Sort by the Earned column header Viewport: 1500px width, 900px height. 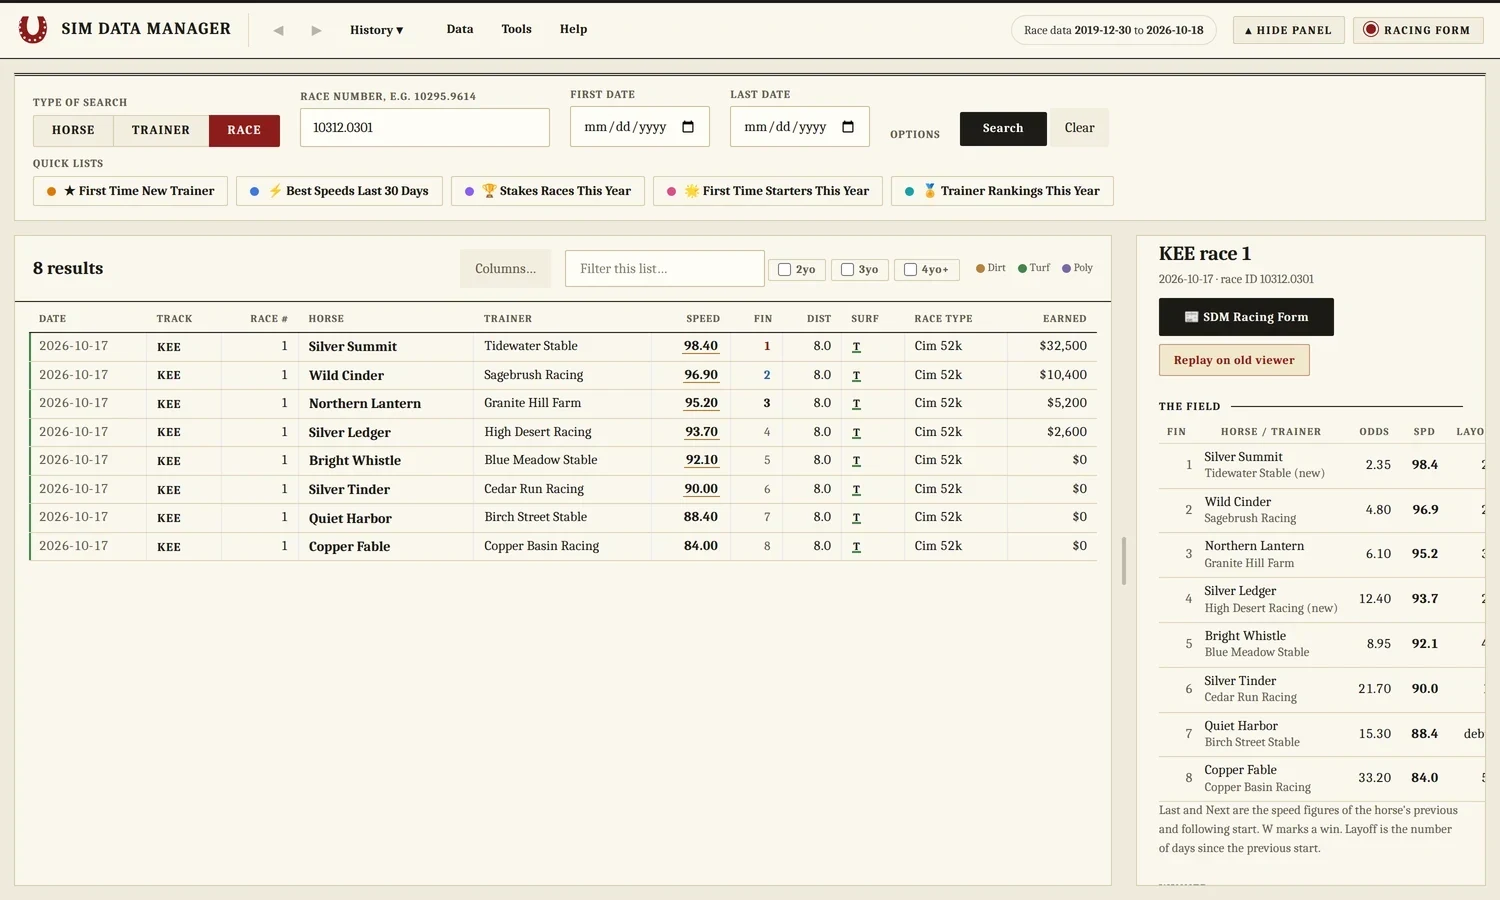tap(1064, 319)
